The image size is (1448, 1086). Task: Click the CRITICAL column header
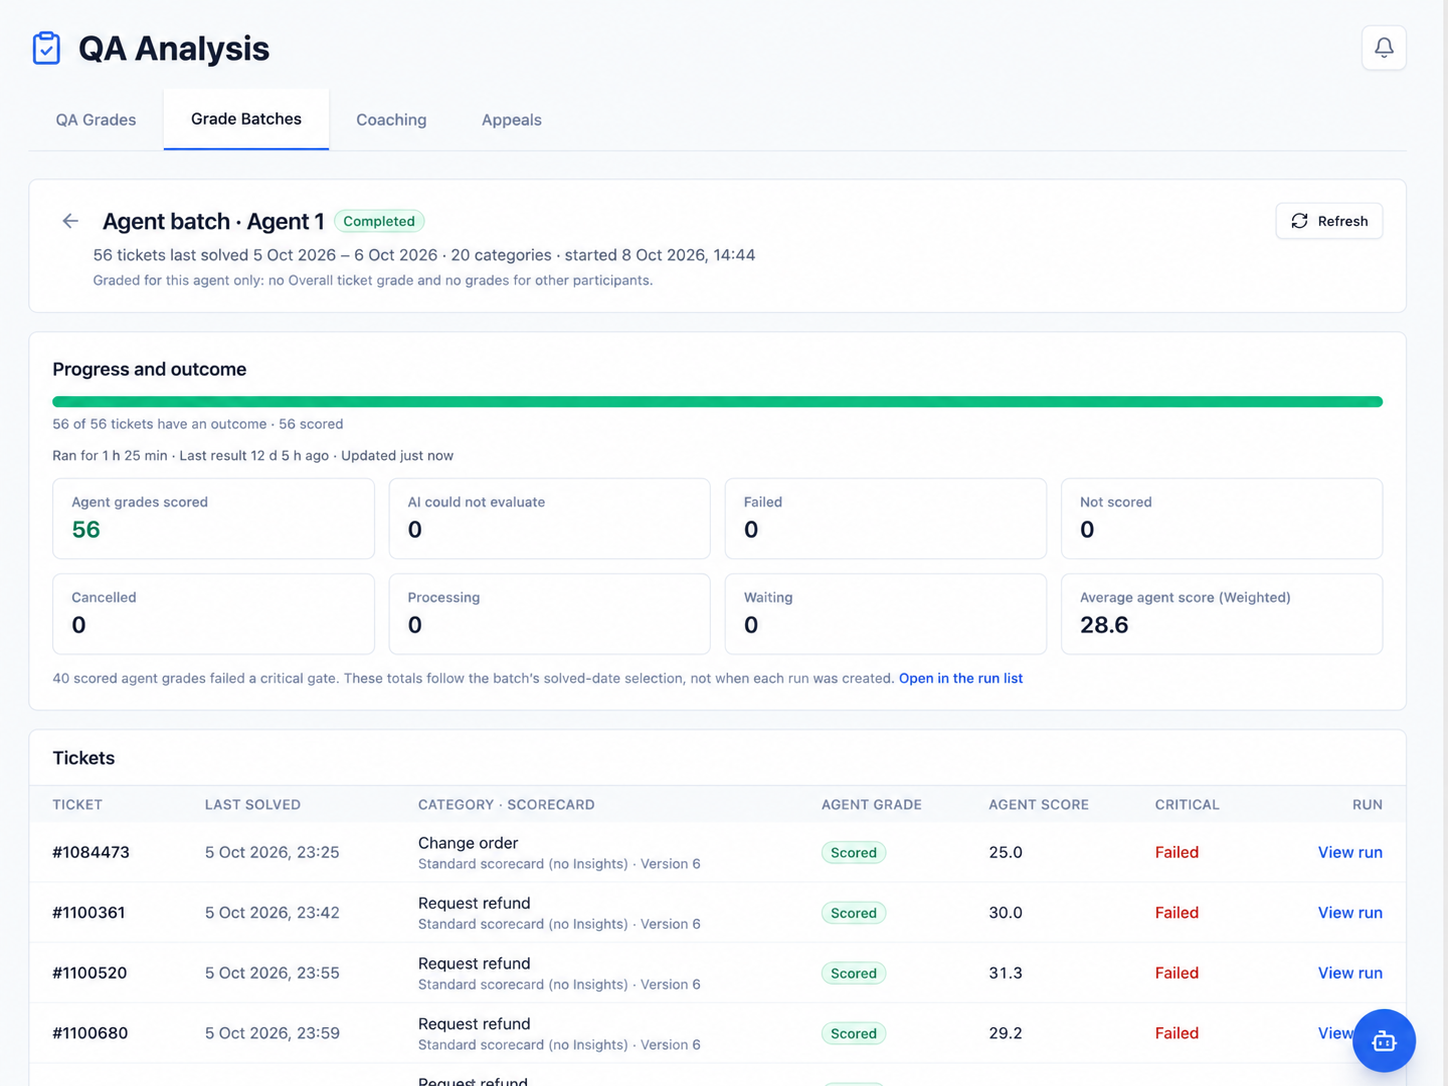click(x=1187, y=805)
